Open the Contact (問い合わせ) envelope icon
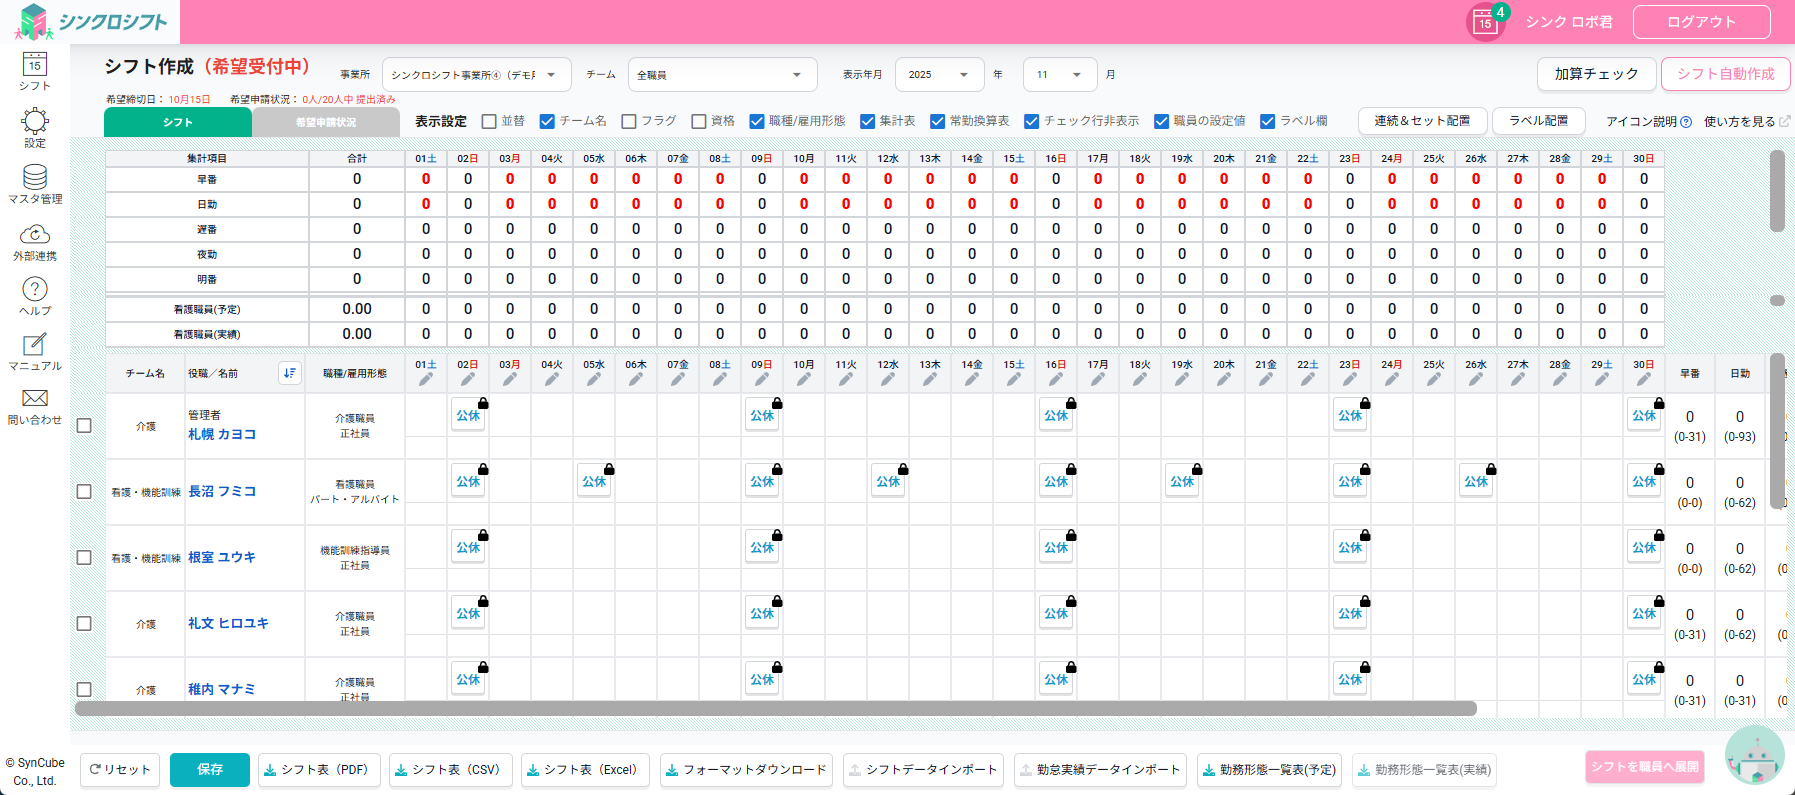This screenshot has width=1795, height=795. tap(35, 402)
